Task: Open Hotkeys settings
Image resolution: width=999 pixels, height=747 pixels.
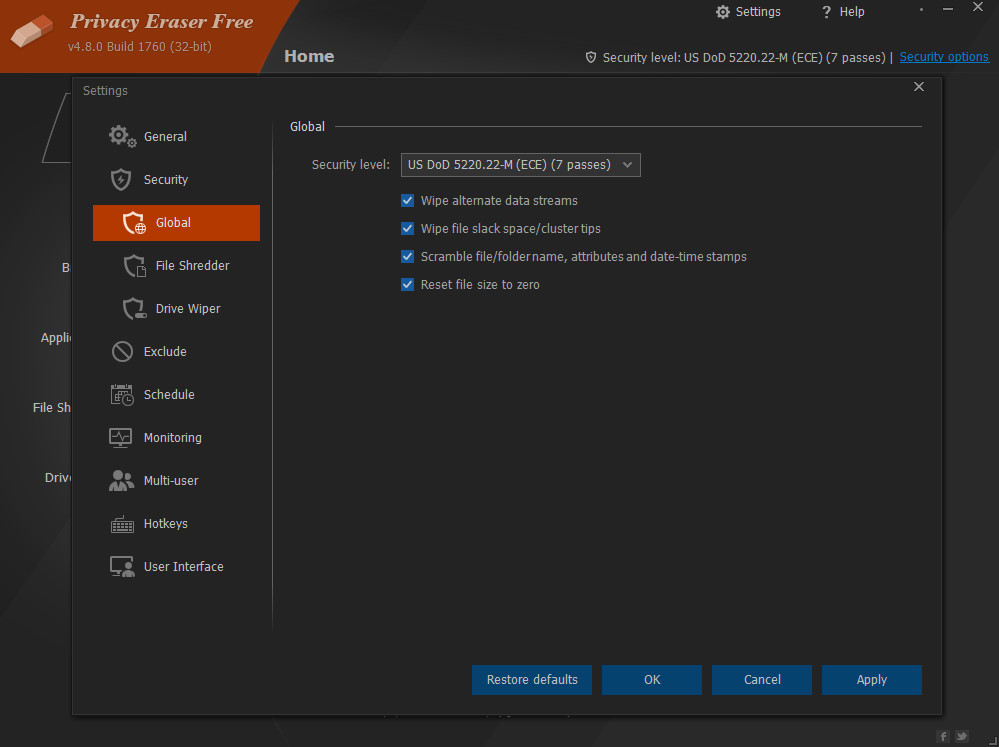Action: tap(176, 524)
